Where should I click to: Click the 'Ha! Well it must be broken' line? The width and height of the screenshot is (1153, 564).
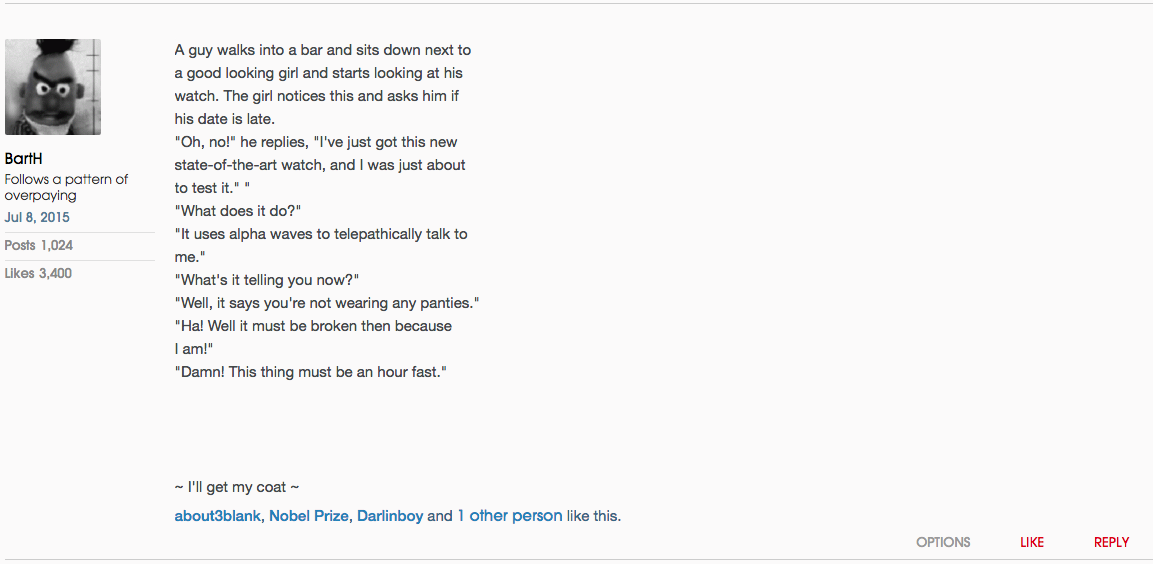[313, 326]
